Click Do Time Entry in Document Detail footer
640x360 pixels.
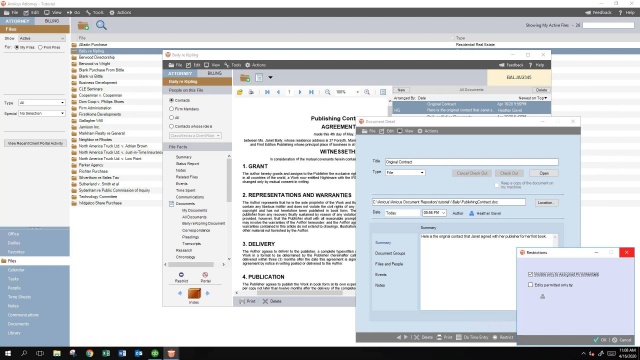coord(472,337)
